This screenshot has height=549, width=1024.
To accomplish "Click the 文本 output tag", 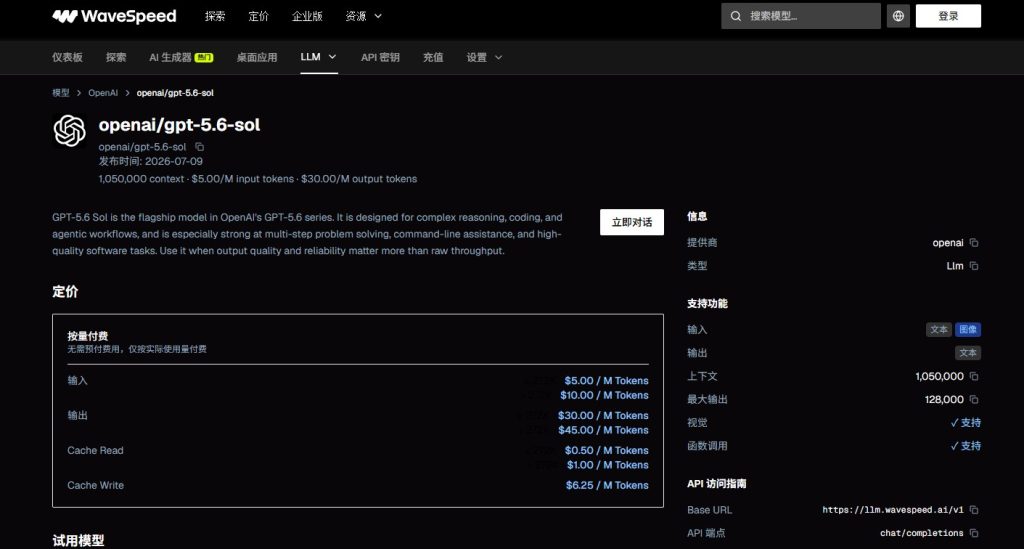I will pyautogui.click(x=968, y=353).
